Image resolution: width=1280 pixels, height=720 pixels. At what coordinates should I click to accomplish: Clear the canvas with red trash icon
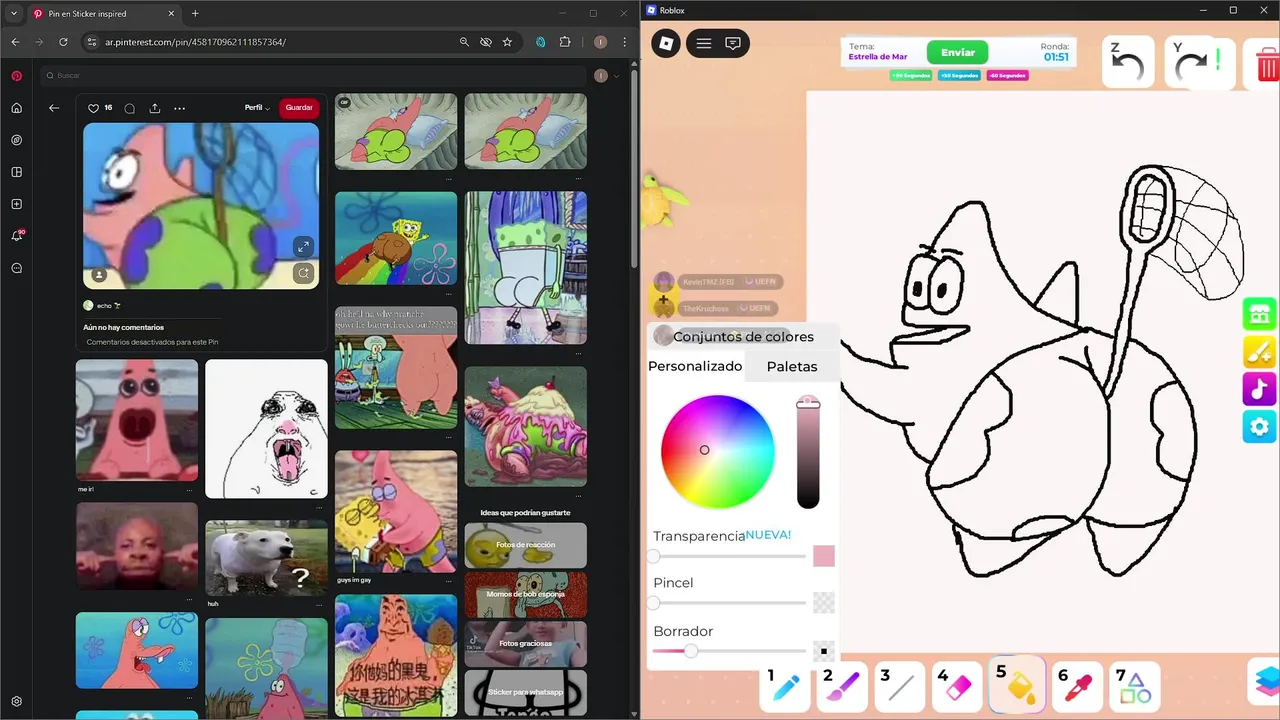click(x=1265, y=65)
